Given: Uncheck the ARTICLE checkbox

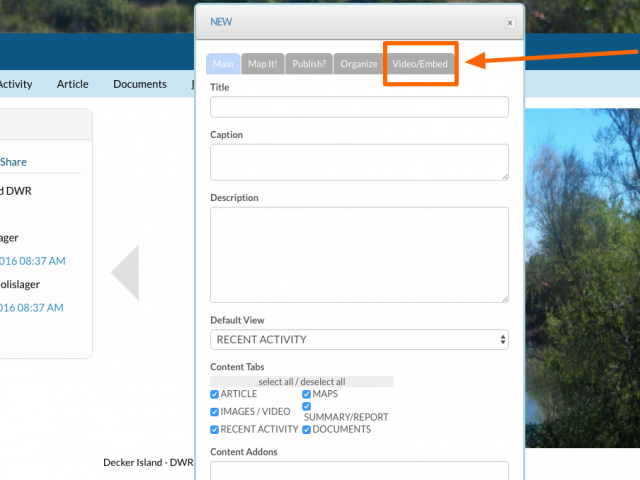Looking at the screenshot, I should 215,394.
